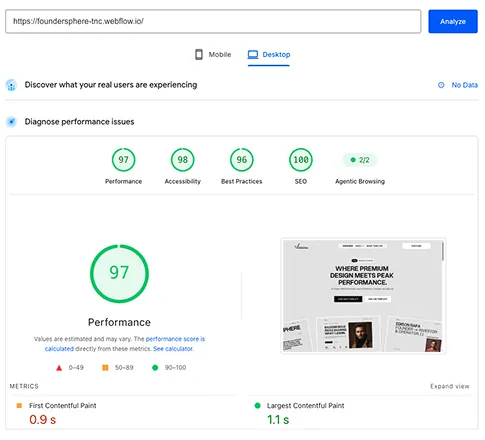This screenshot has height=440, width=485.
Task: Click the desktop laptop icon
Action: [253, 54]
